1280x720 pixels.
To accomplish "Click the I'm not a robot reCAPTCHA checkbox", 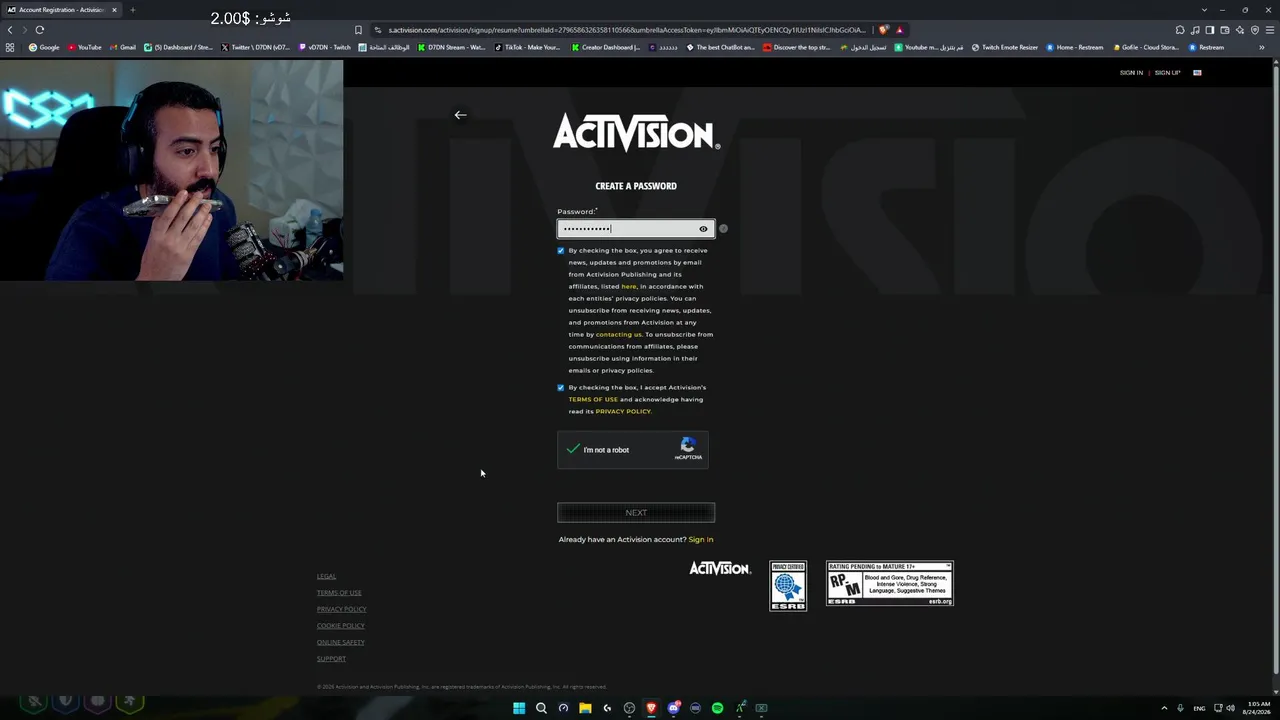I will pos(573,450).
